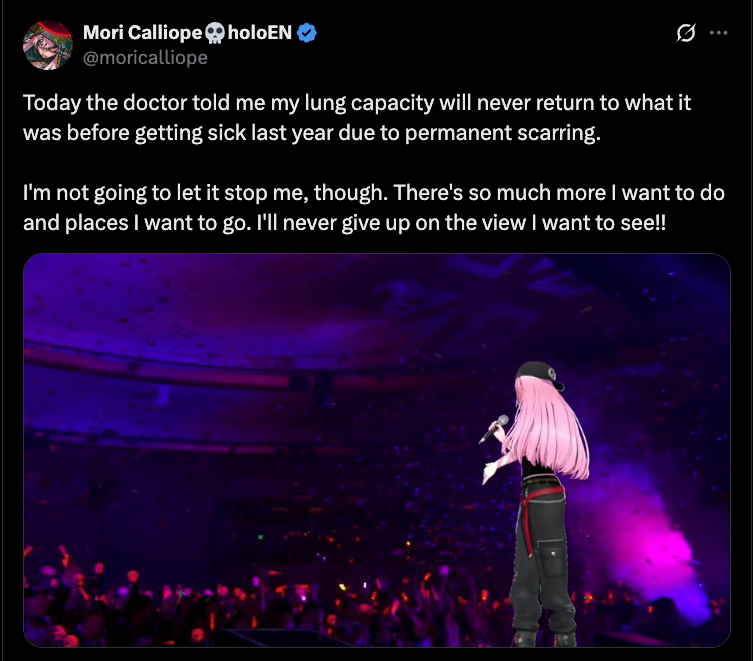Image resolution: width=753 pixels, height=661 pixels.
Task: Click the pink-haired performer in the photo
Action: tap(538, 502)
